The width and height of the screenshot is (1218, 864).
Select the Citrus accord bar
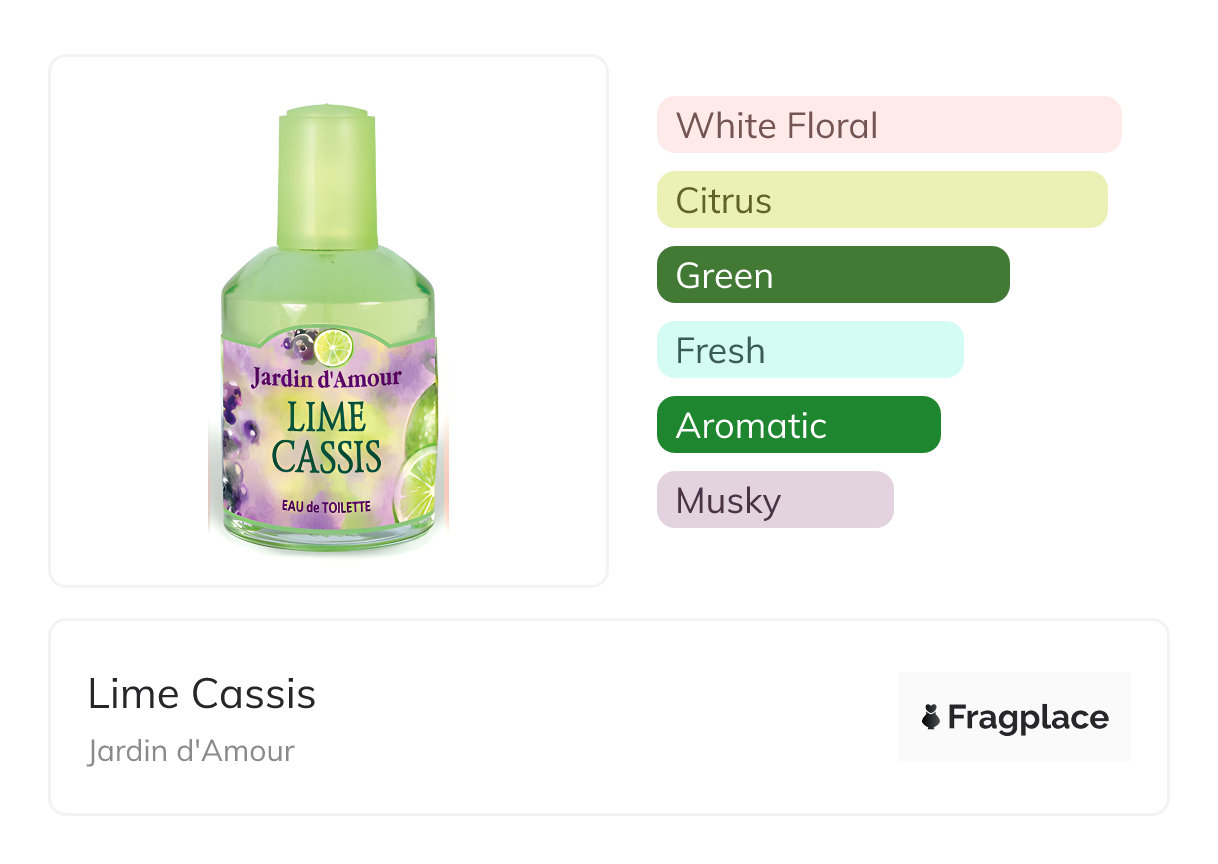click(x=881, y=200)
